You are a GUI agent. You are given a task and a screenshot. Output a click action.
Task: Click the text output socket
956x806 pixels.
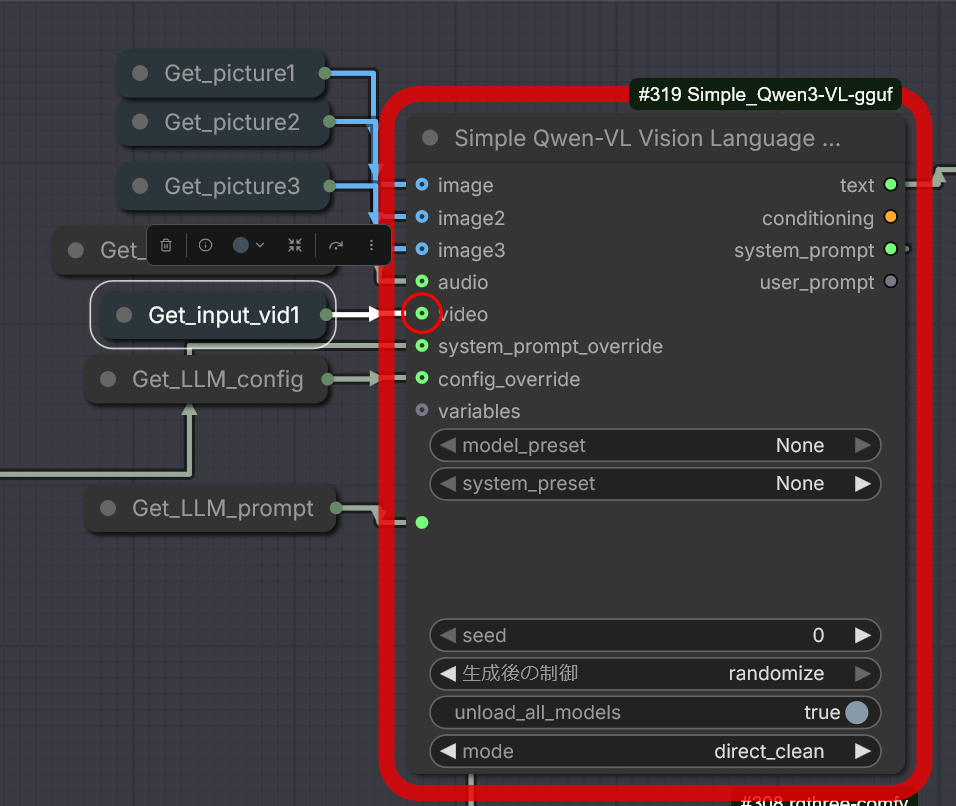(891, 184)
